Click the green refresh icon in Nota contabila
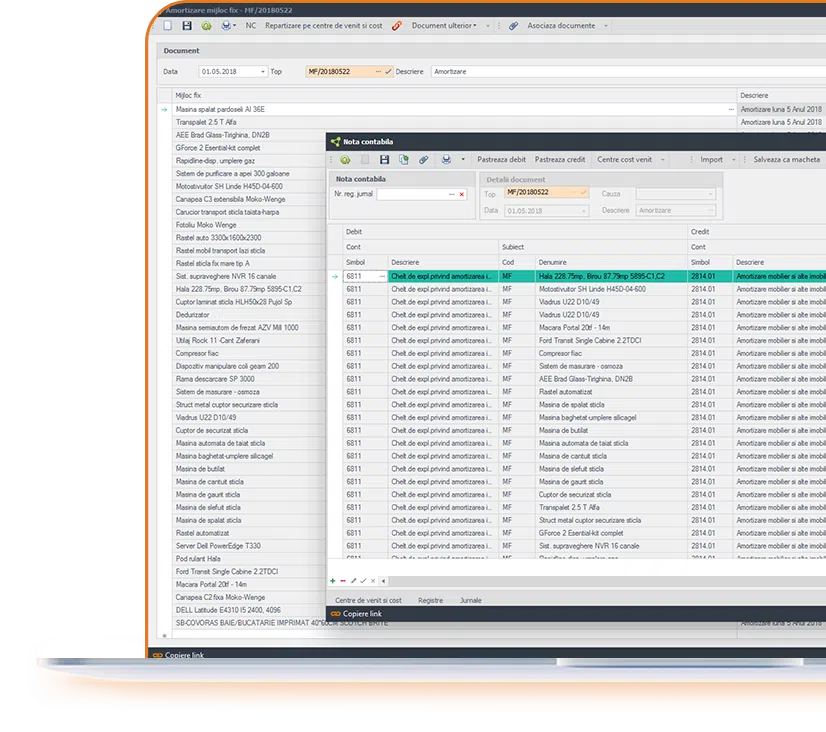The image size is (826, 732). 343,160
